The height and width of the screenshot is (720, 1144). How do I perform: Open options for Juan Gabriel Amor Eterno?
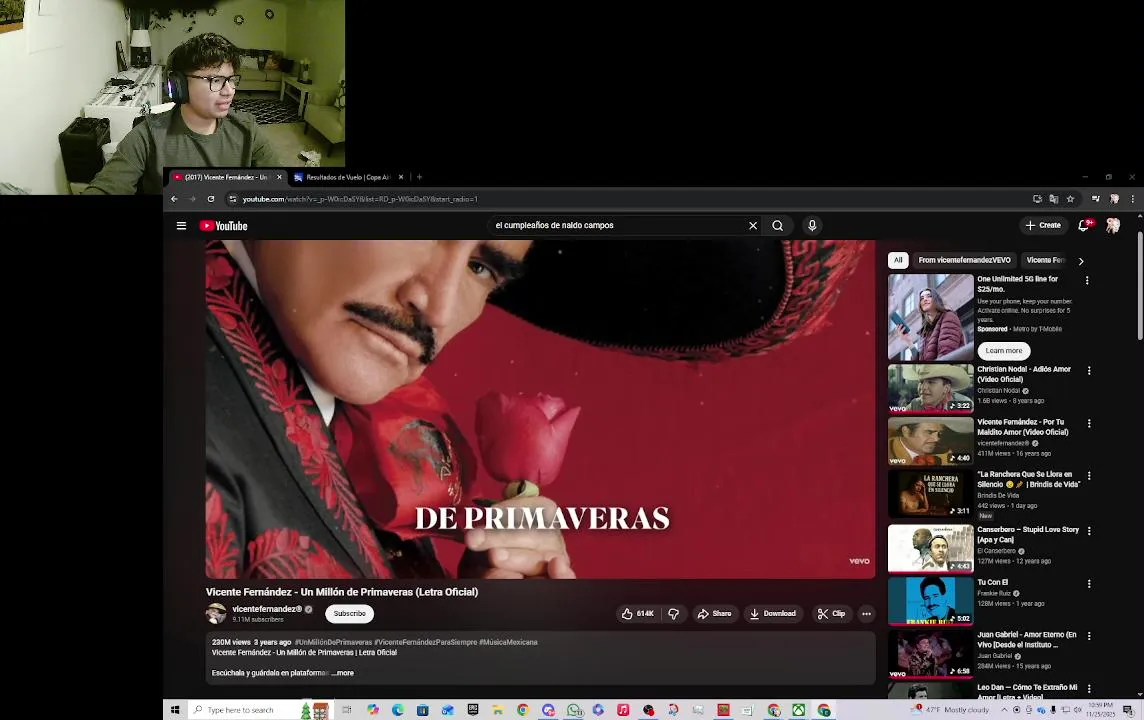coord(1089,636)
